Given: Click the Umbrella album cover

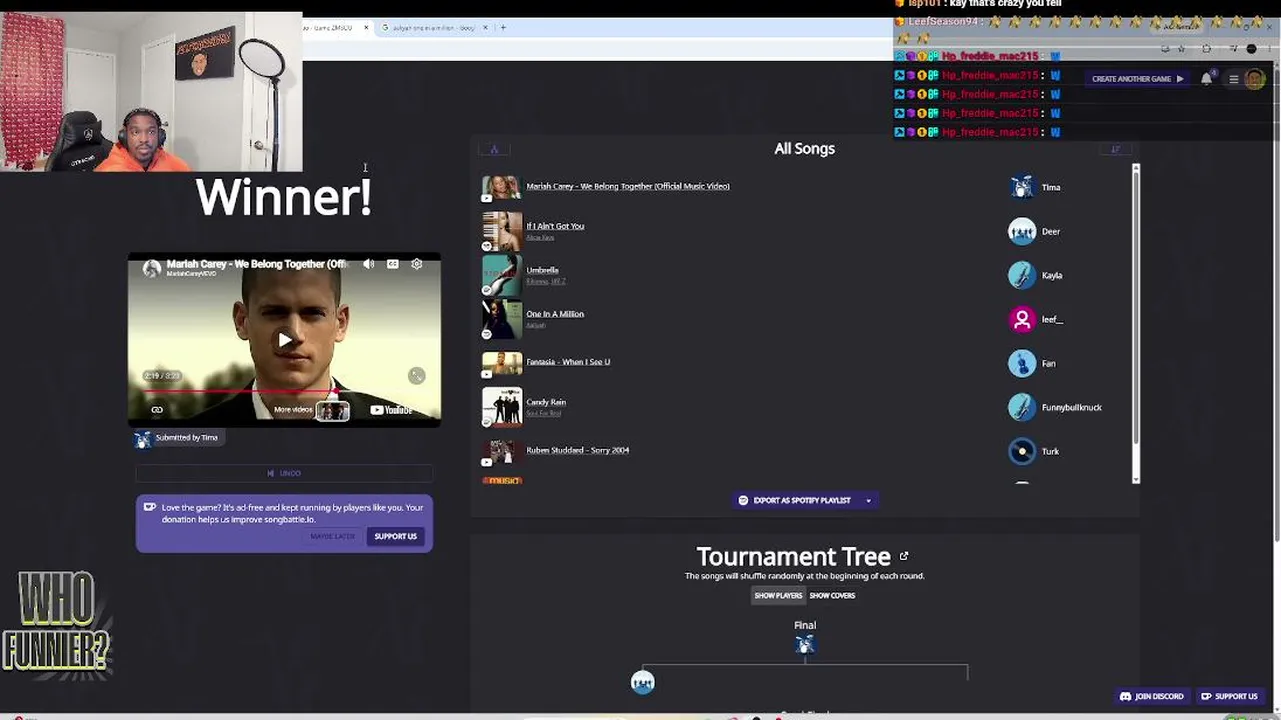Looking at the screenshot, I should point(502,275).
